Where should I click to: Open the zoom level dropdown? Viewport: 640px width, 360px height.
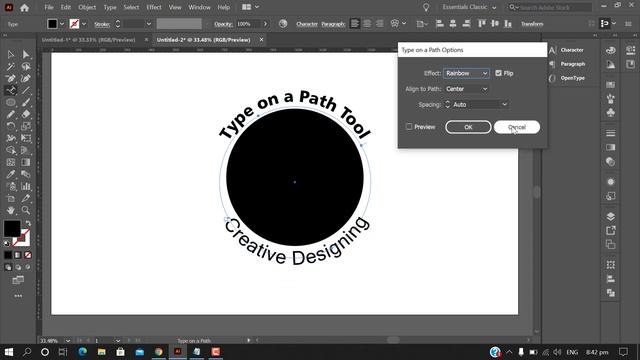click(68, 340)
